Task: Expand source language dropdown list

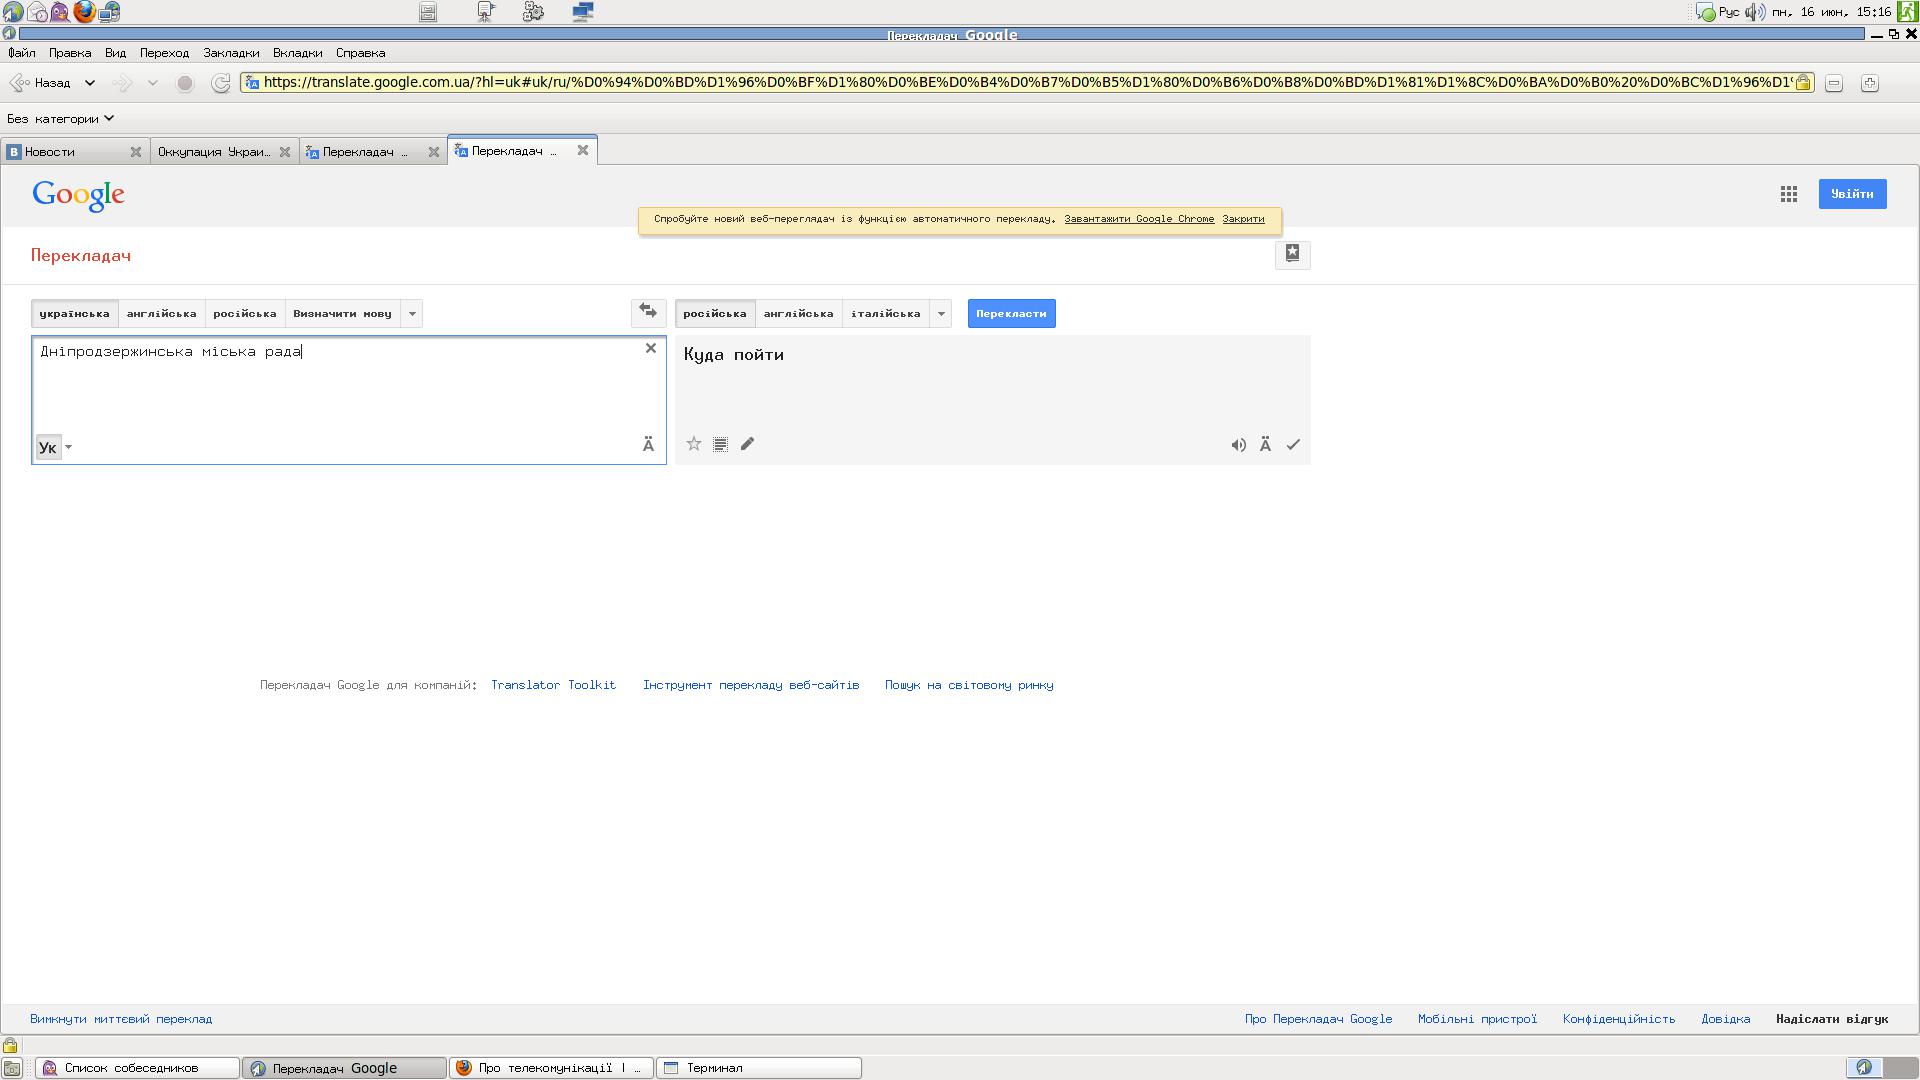Action: (x=412, y=313)
